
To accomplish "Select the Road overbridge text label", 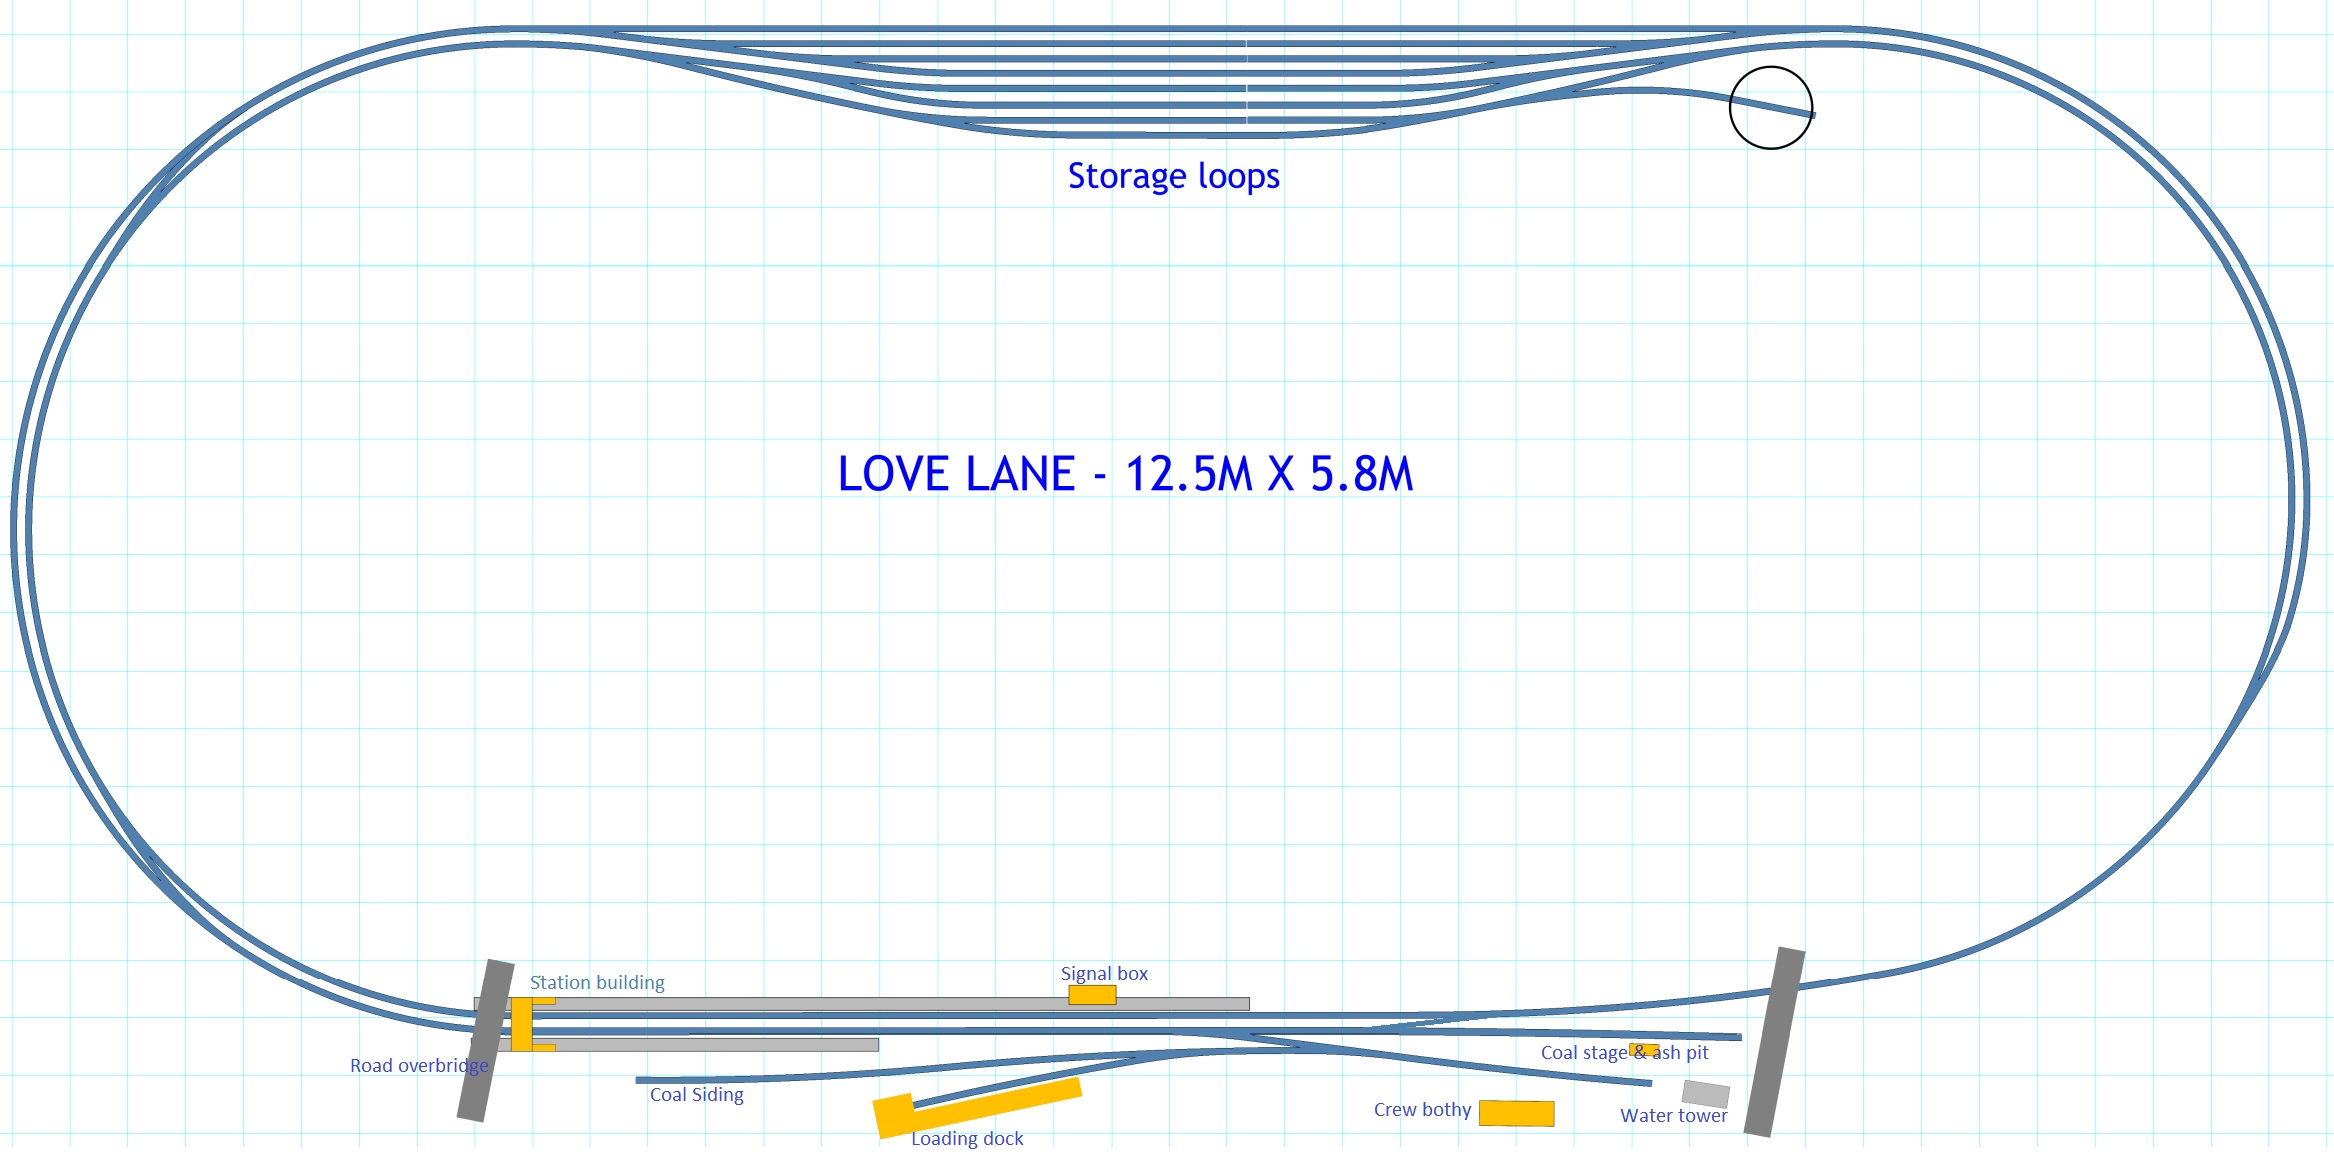I will pos(419,1066).
